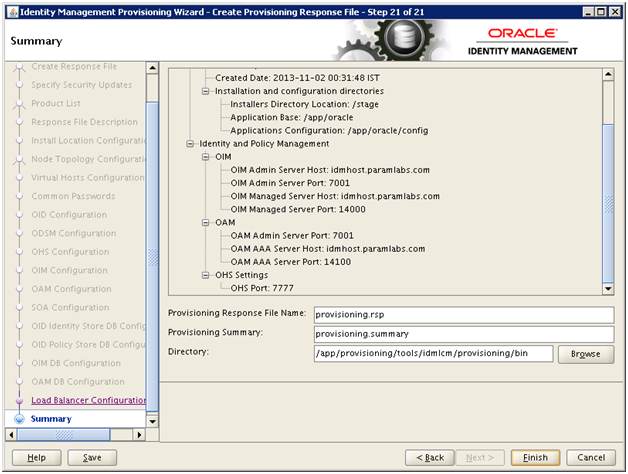Select the OAM Configuration step
This screenshot has height=474, width=628.
pyautogui.click(x=71, y=289)
